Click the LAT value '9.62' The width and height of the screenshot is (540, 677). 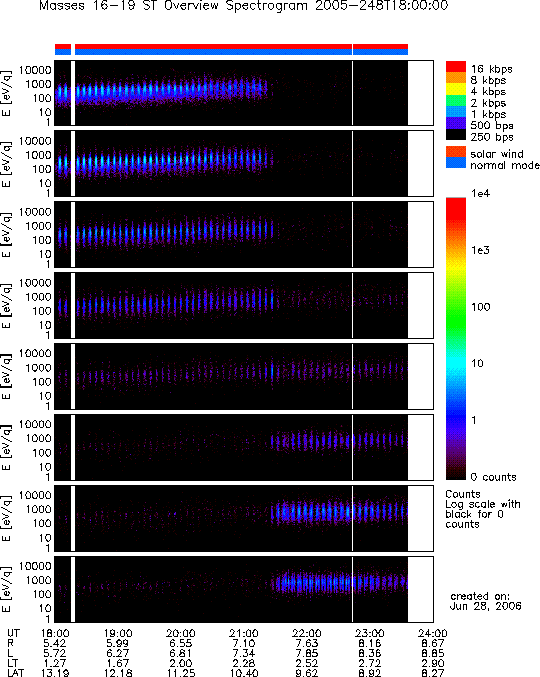[307, 673]
